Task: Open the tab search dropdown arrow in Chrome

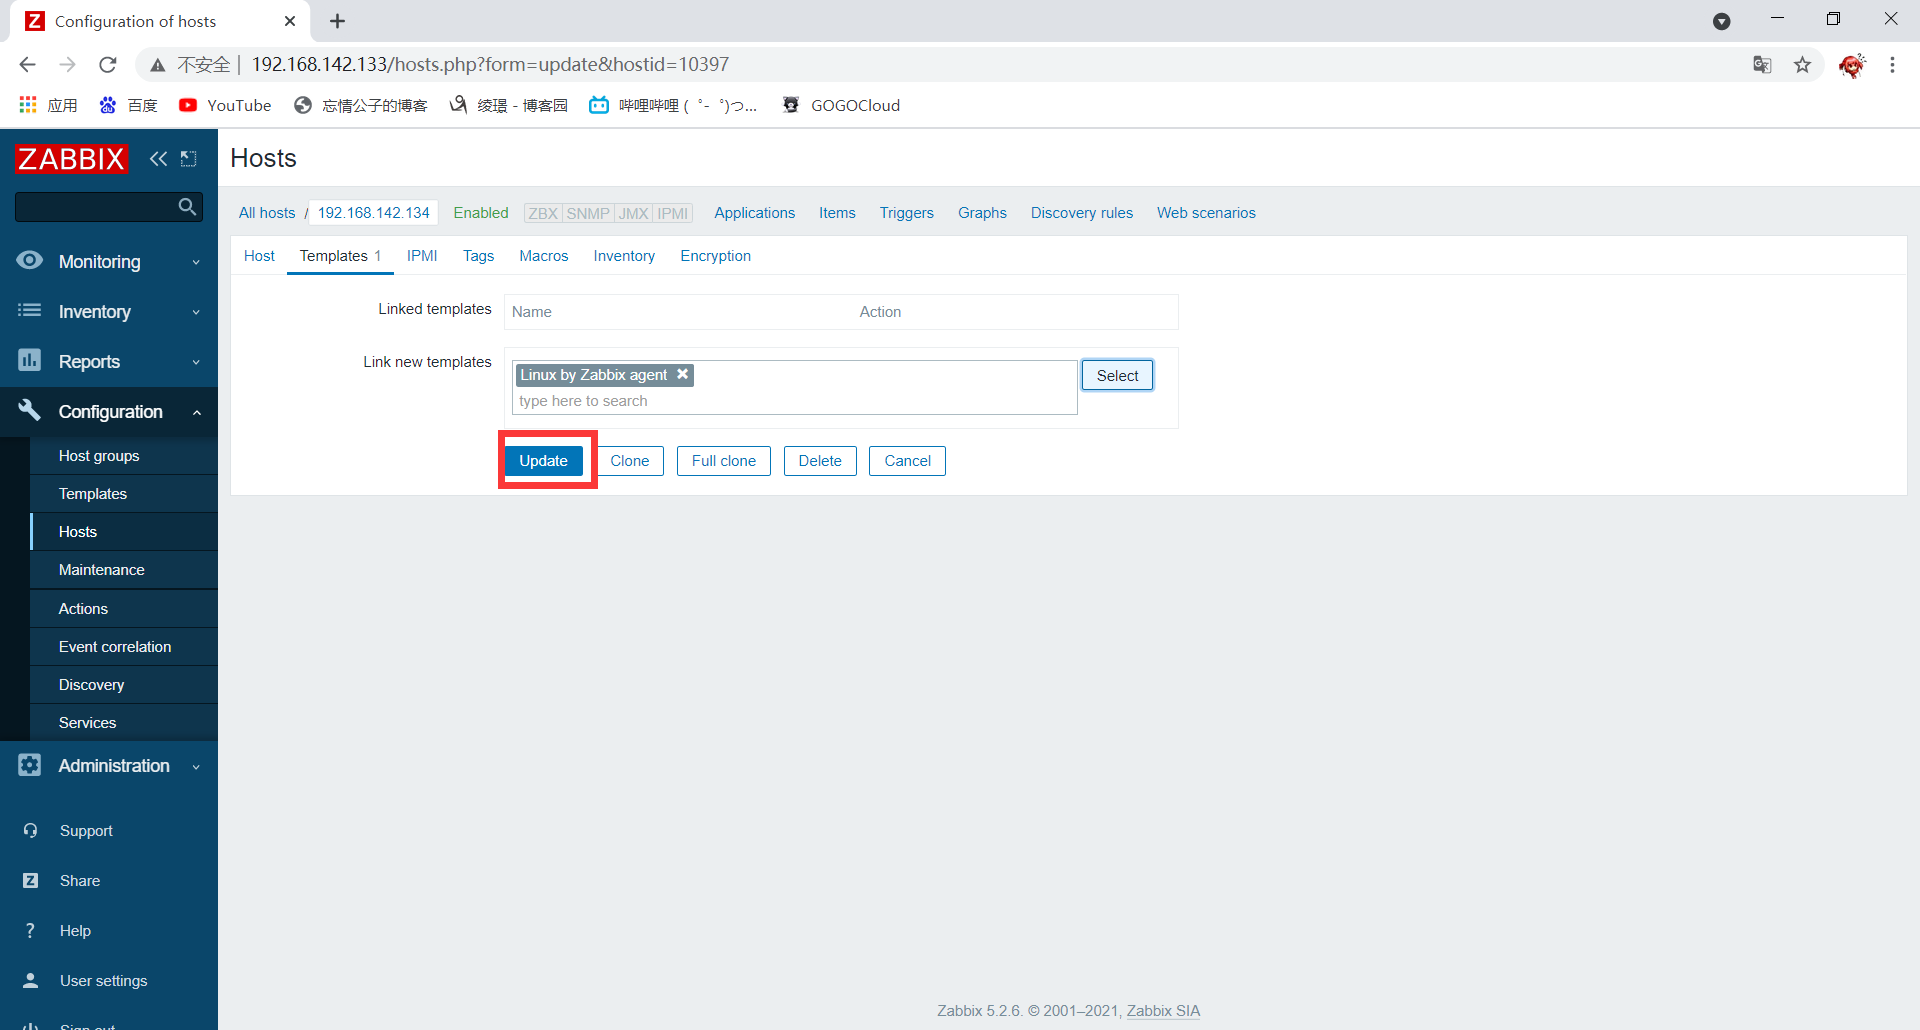Action: (1722, 21)
